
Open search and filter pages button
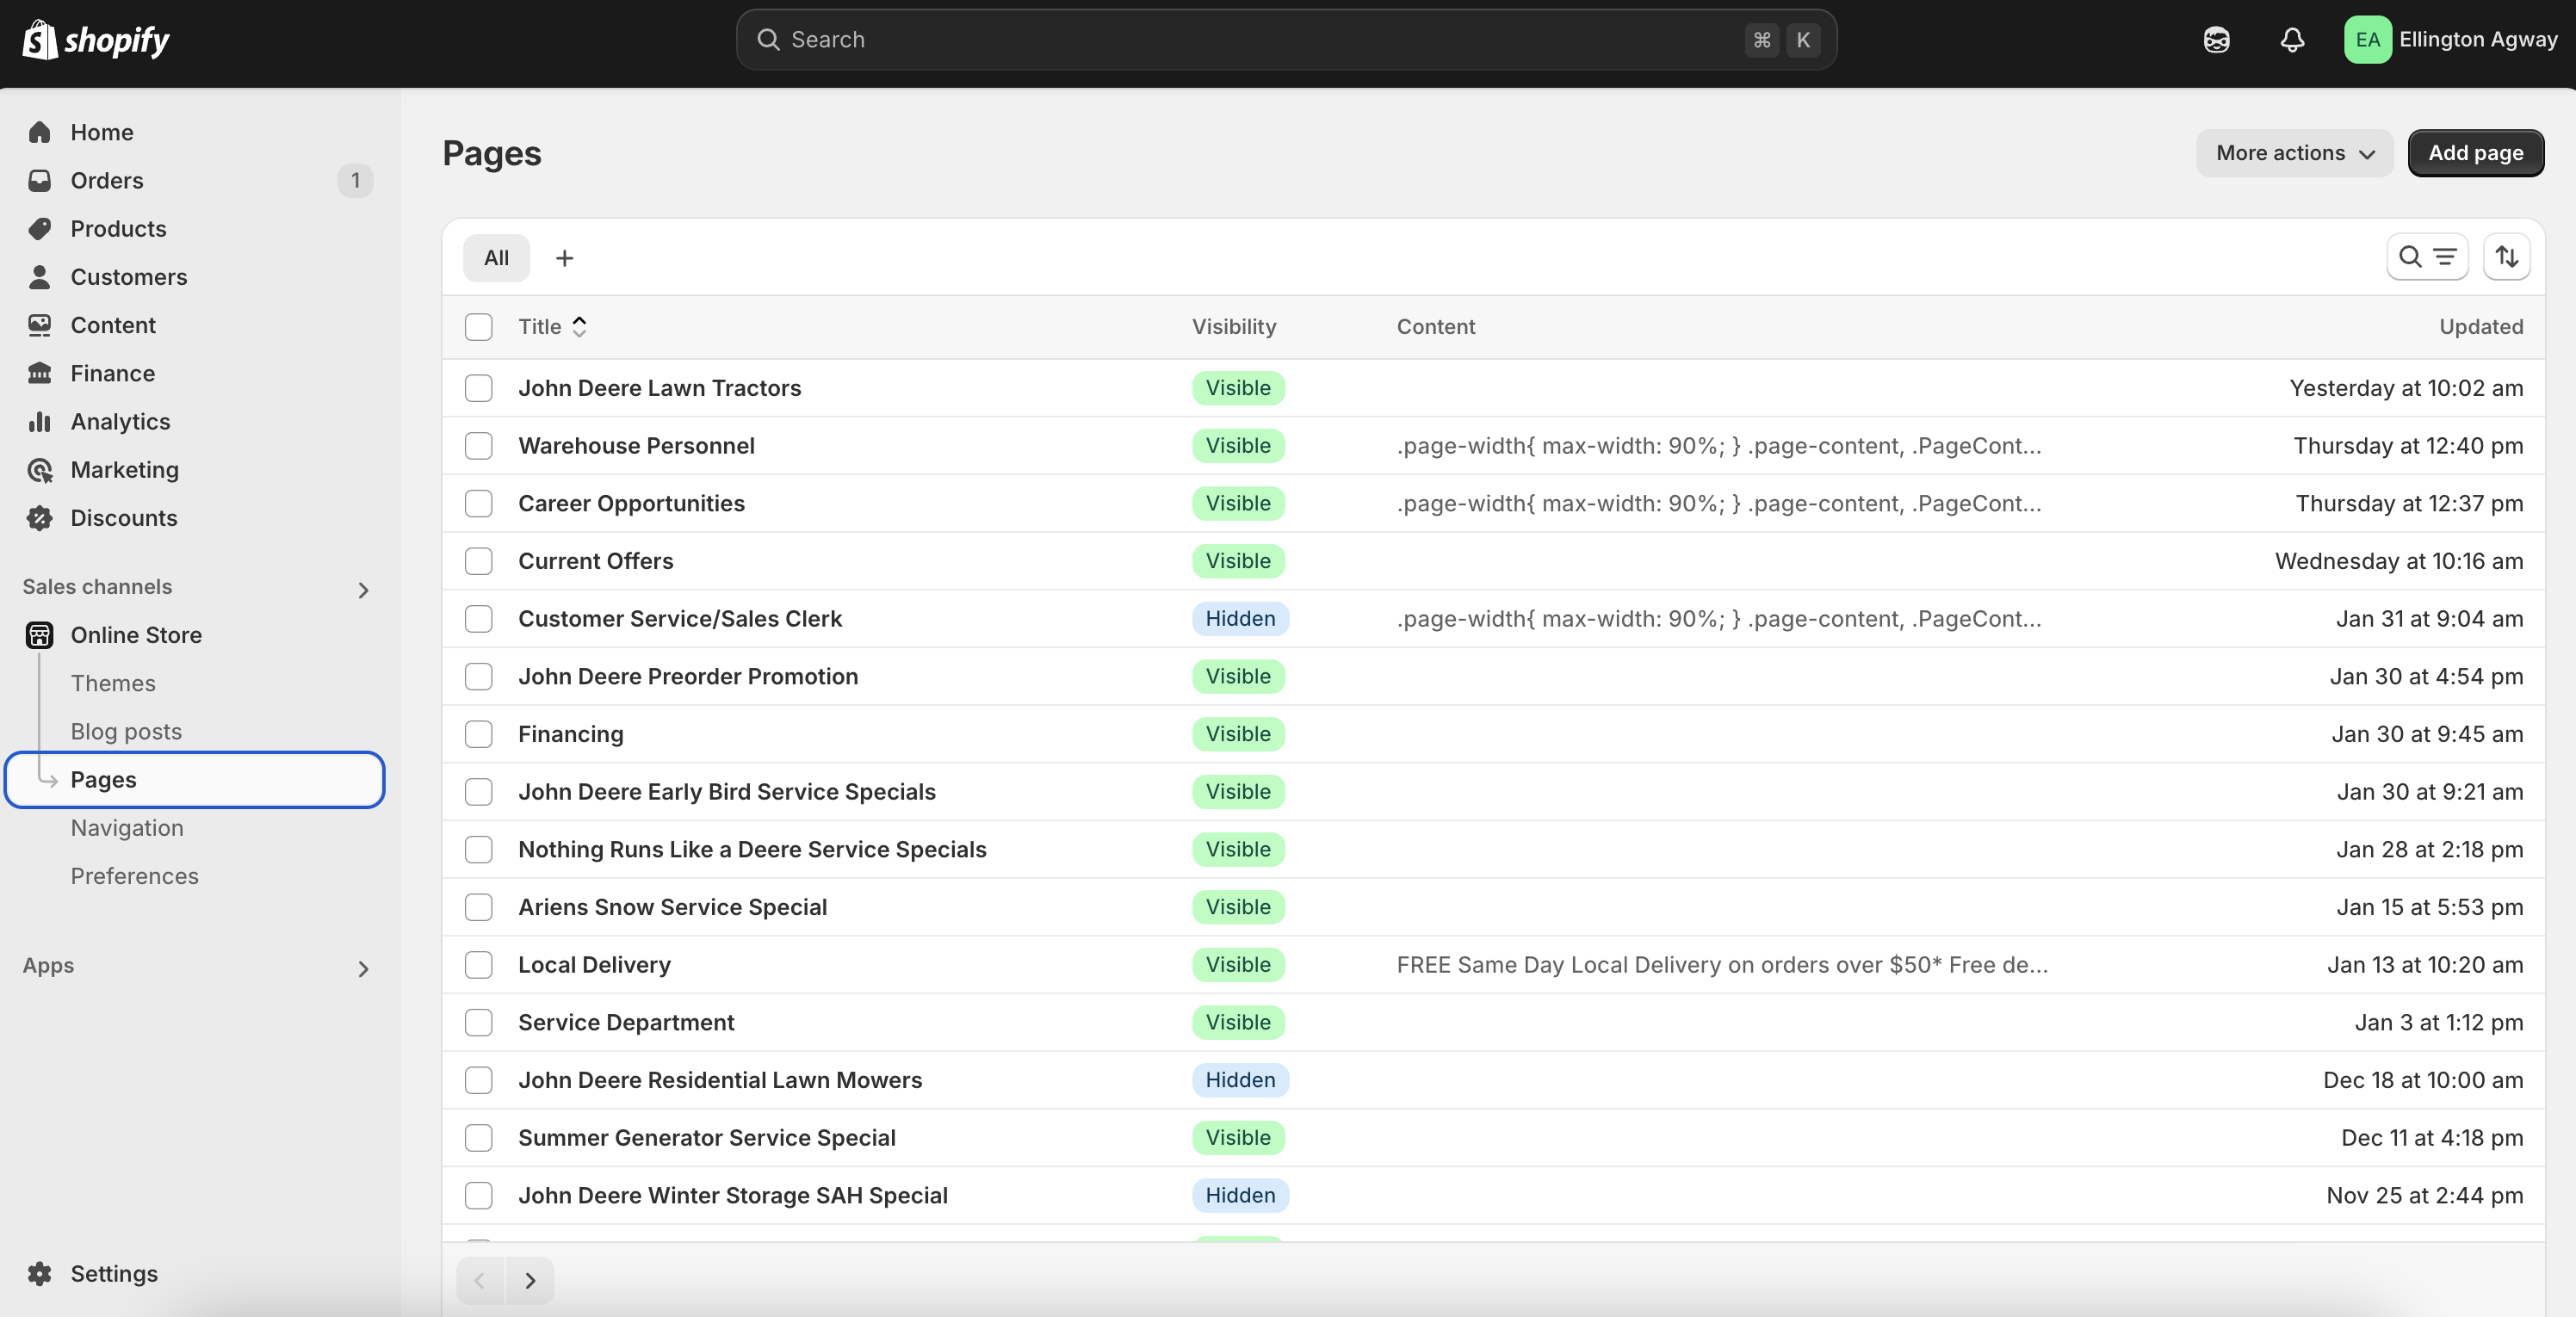click(2427, 257)
